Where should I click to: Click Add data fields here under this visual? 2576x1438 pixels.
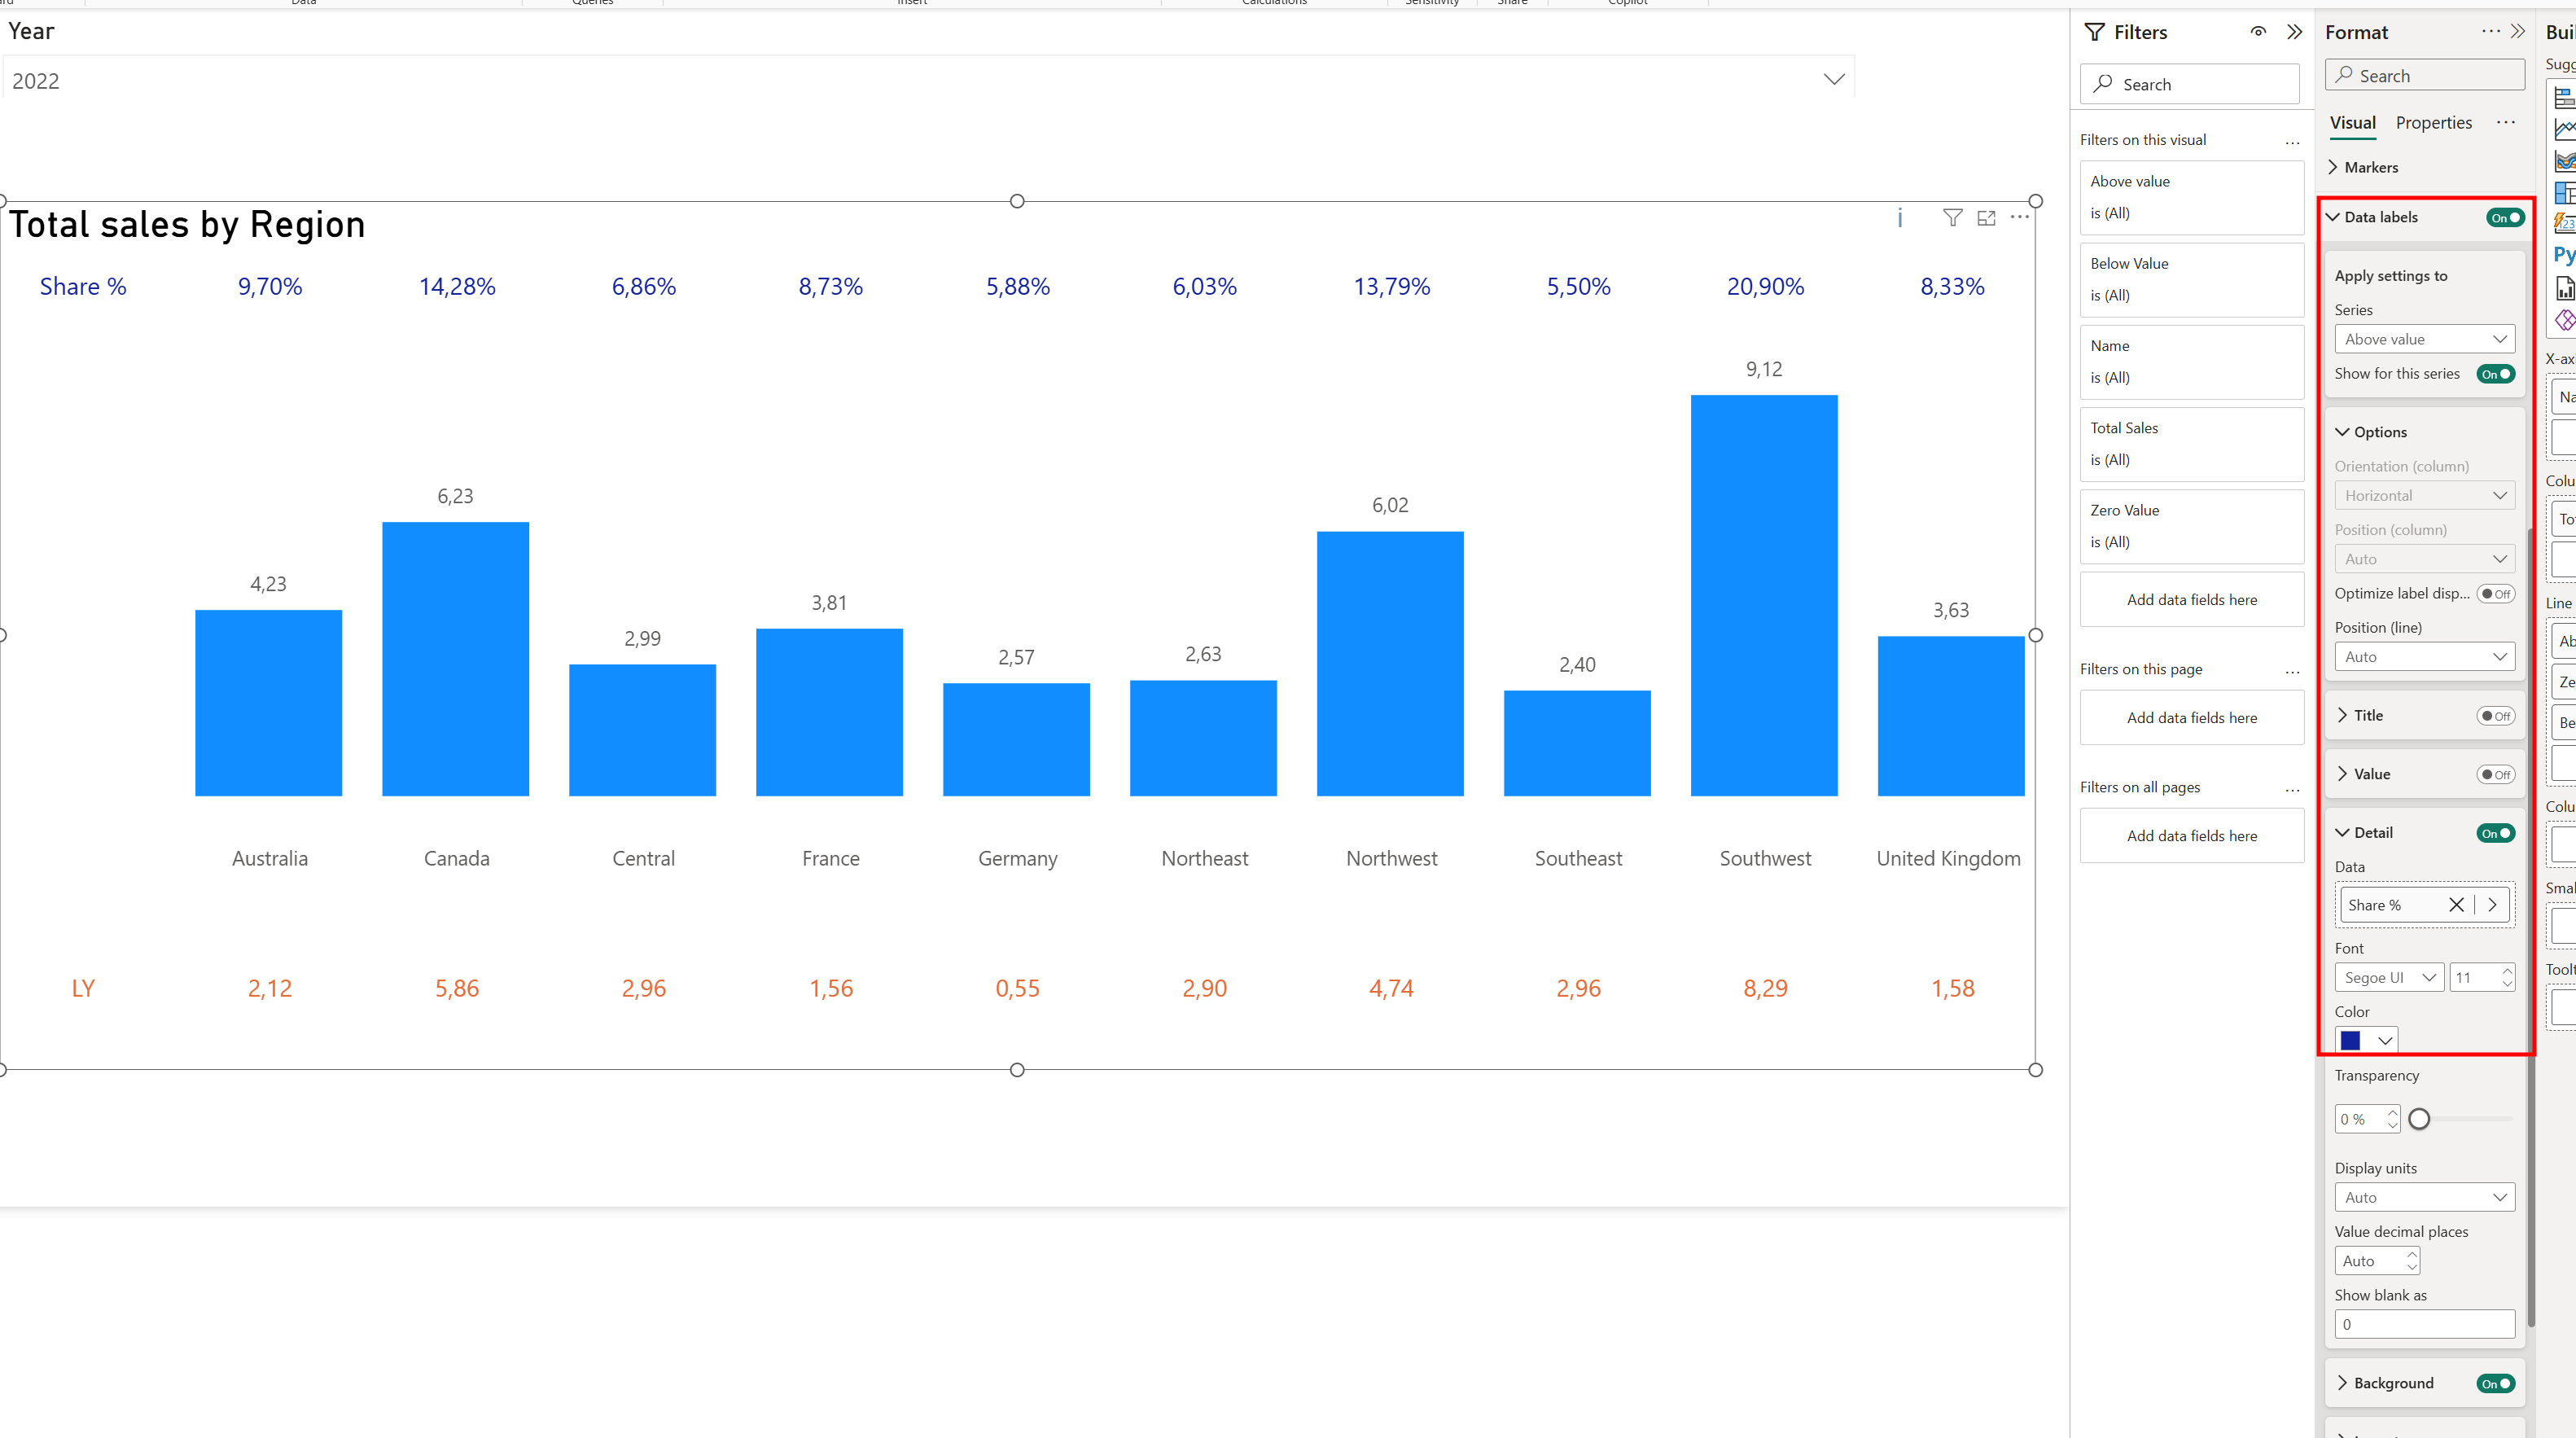pyautogui.click(x=2191, y=600)
